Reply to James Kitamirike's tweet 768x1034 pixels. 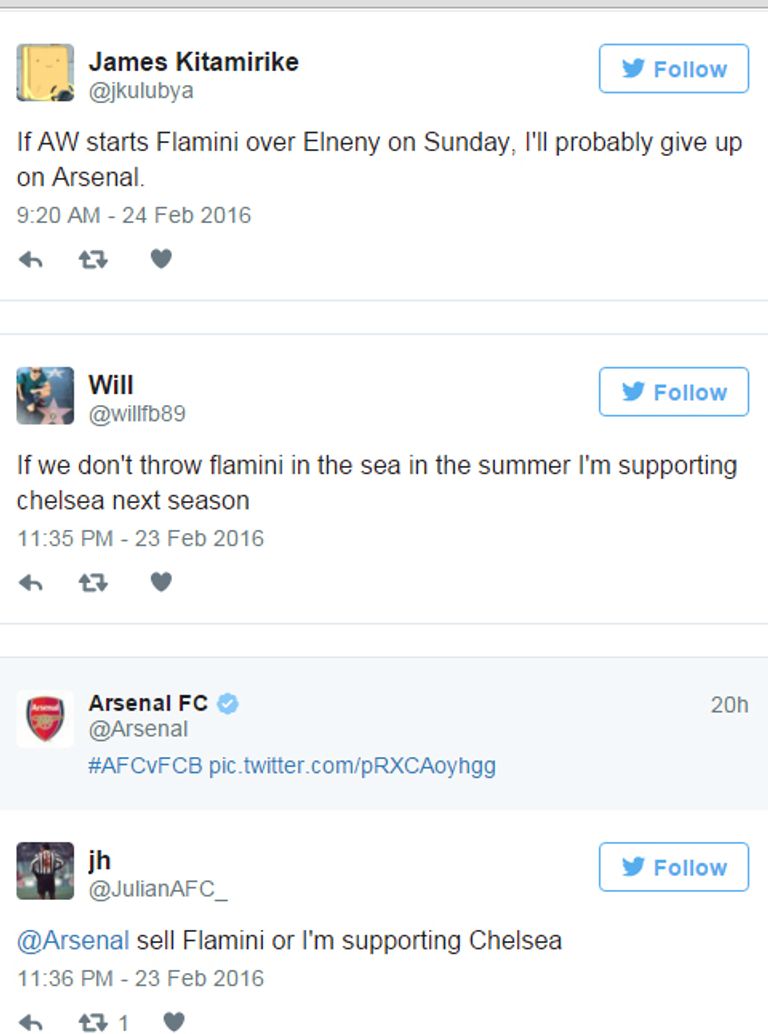click(31, 260)
